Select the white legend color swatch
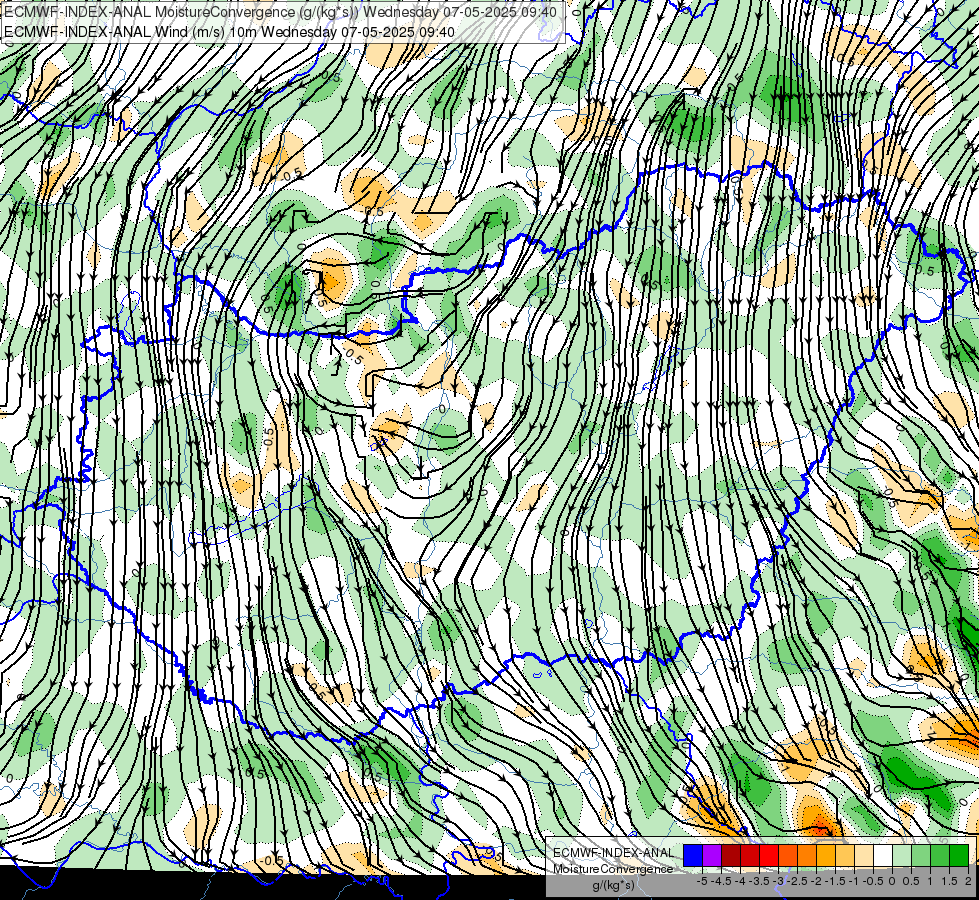The width and height of the screenshot is (979, 900). click(883, 855)
